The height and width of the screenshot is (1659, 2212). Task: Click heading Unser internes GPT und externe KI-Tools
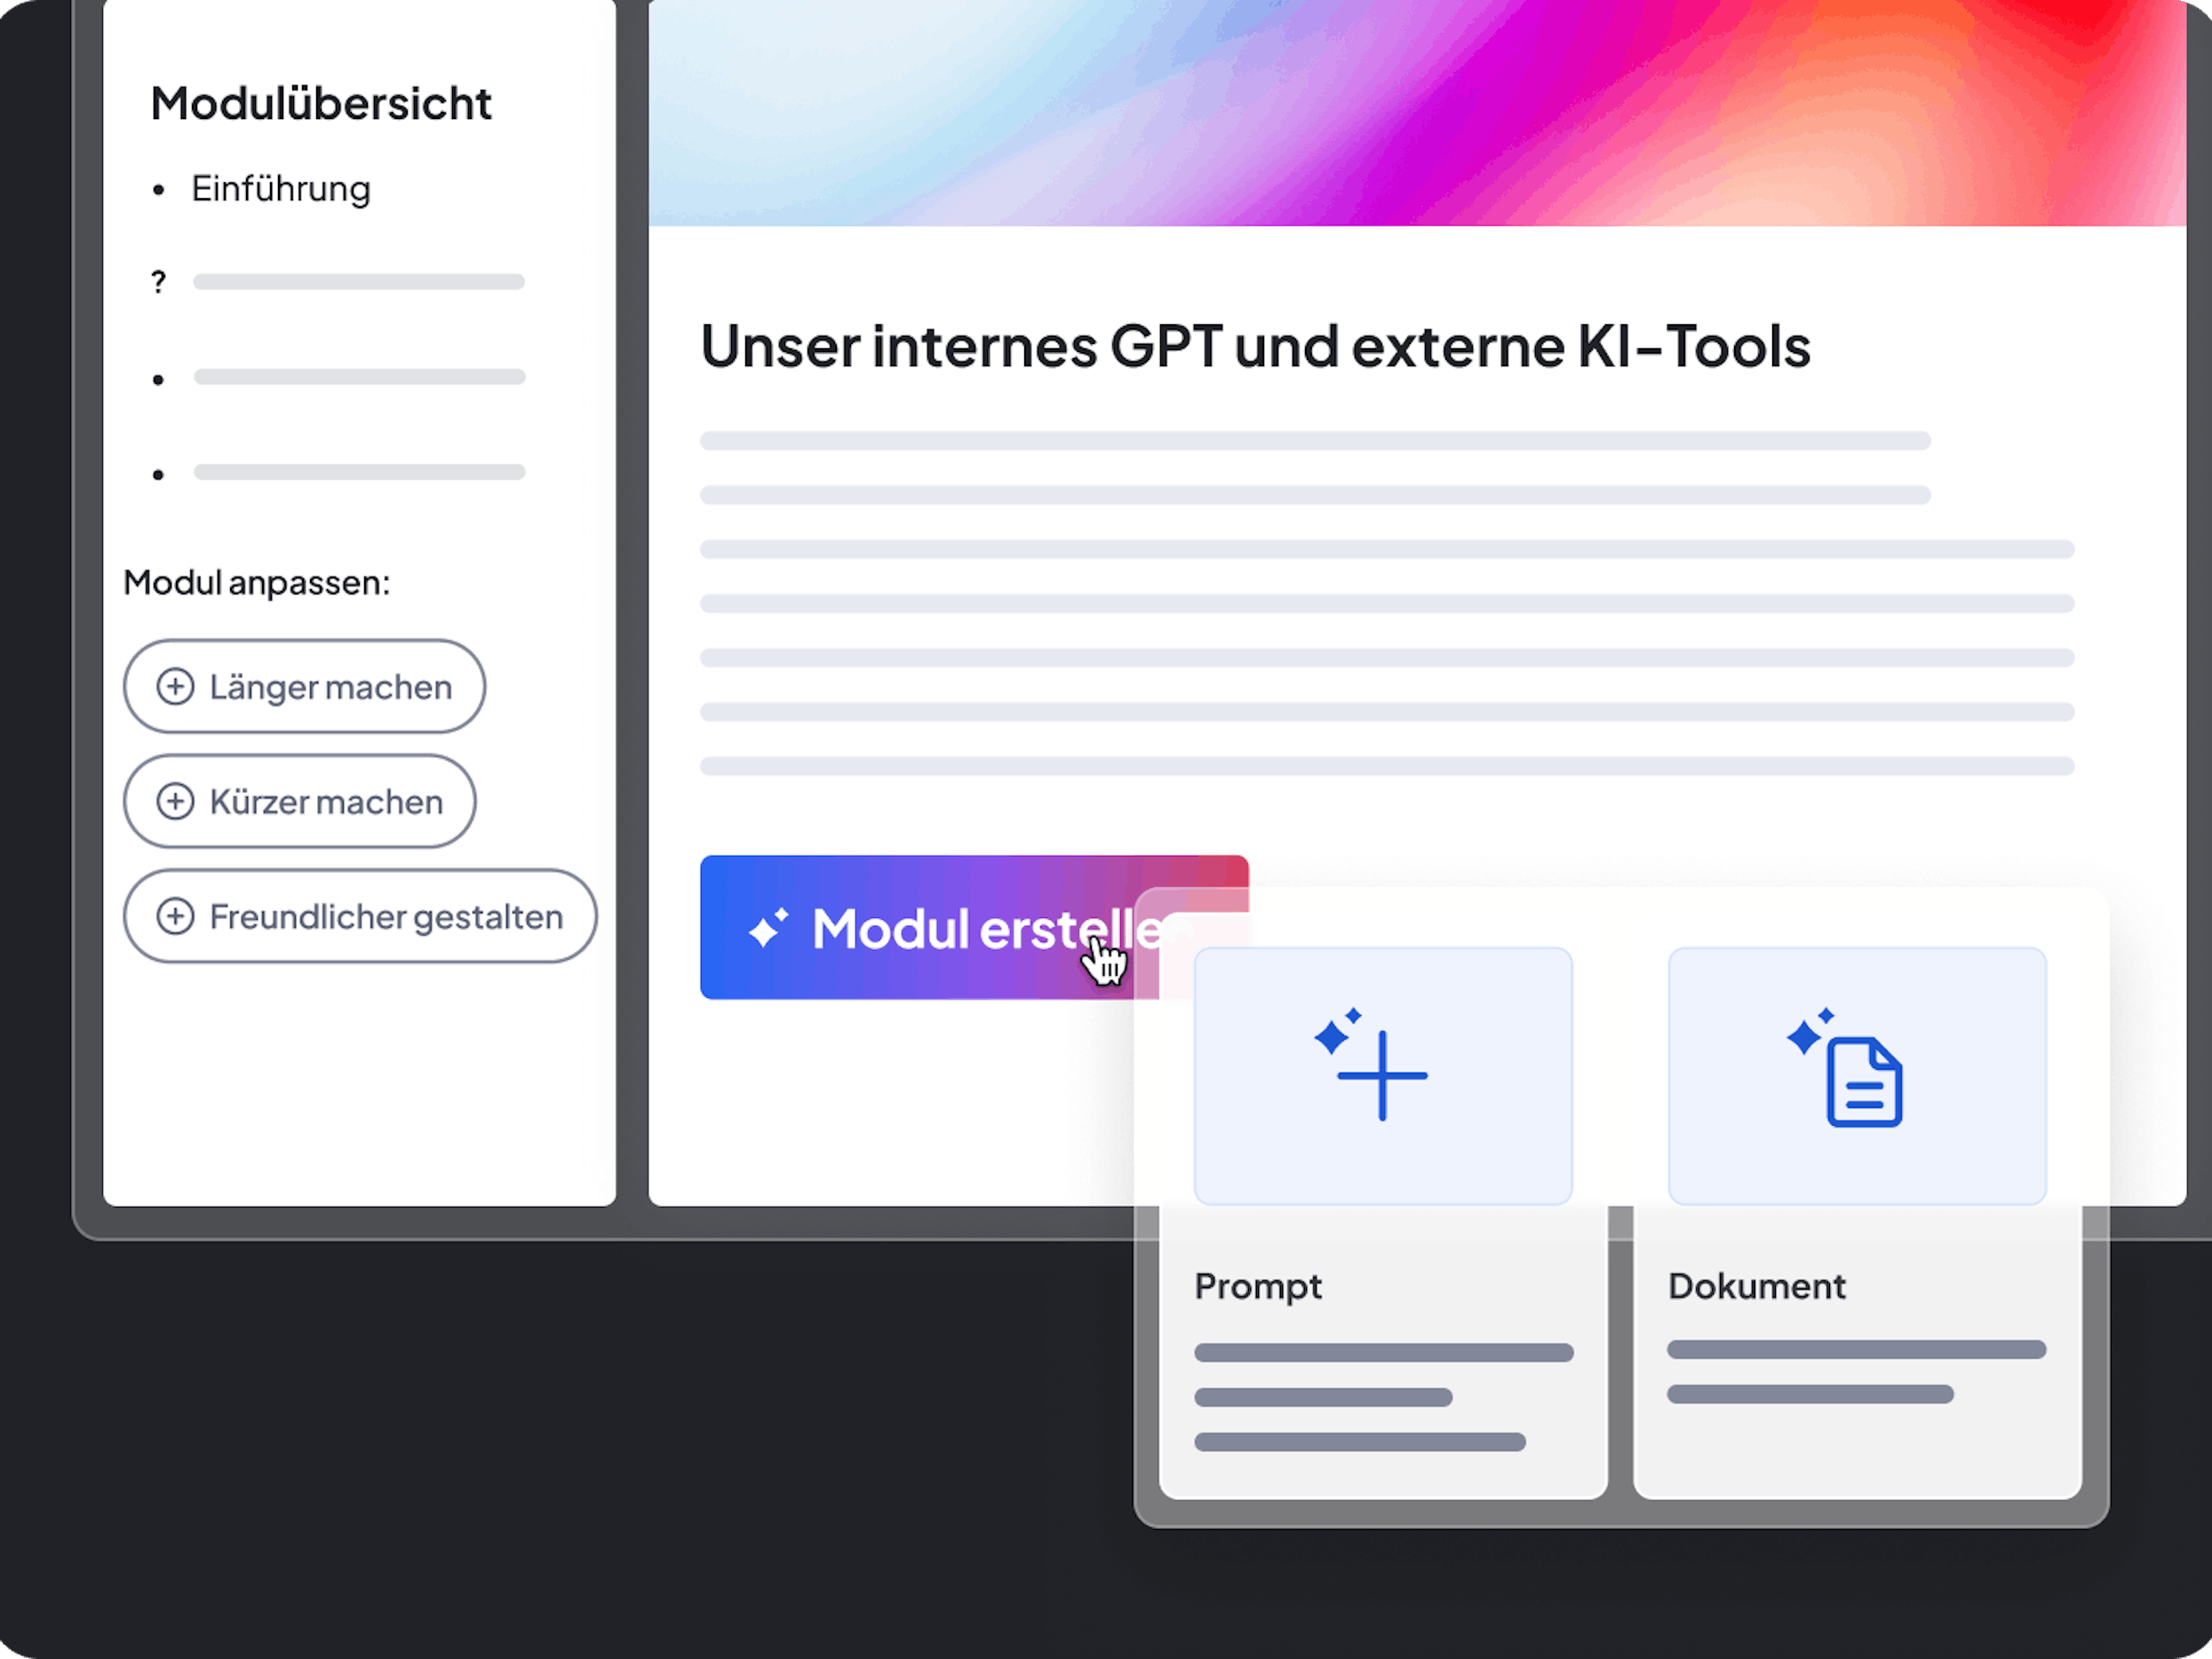pyautogui.click(x=1255, y=347)
